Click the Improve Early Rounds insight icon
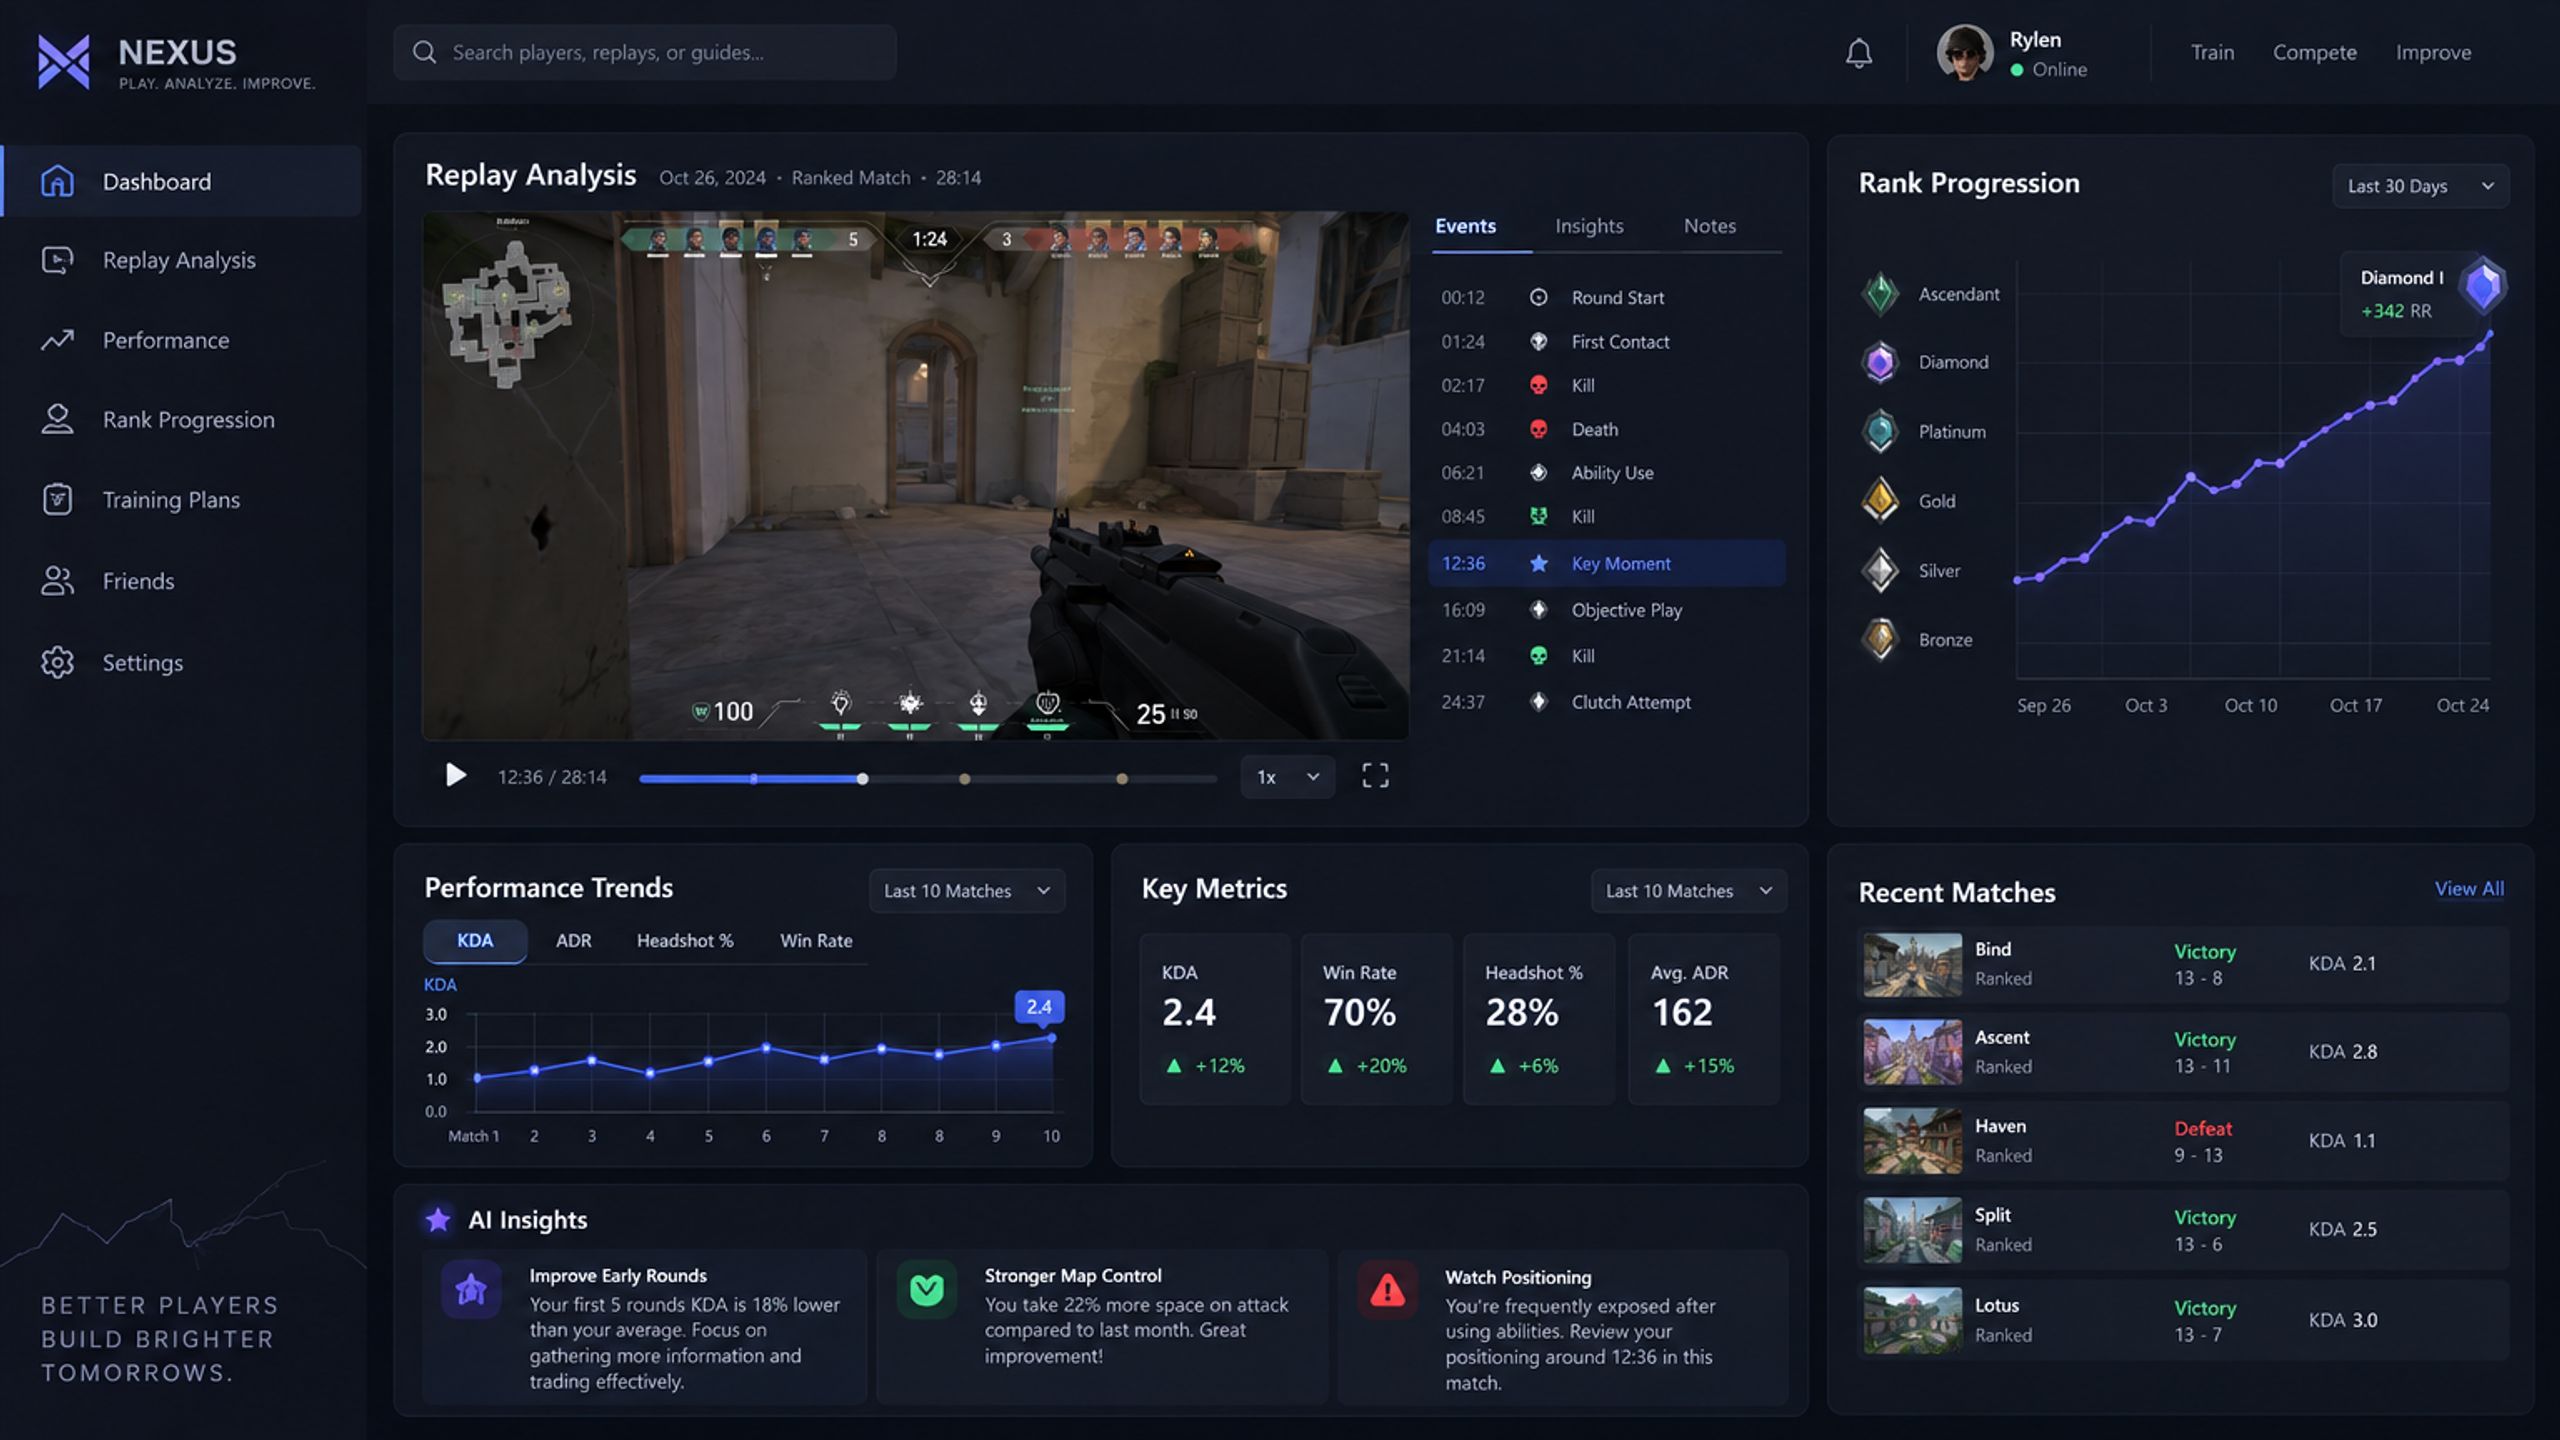Viewport: 2560px width, 1440px height. click(x=471, y=1289)
